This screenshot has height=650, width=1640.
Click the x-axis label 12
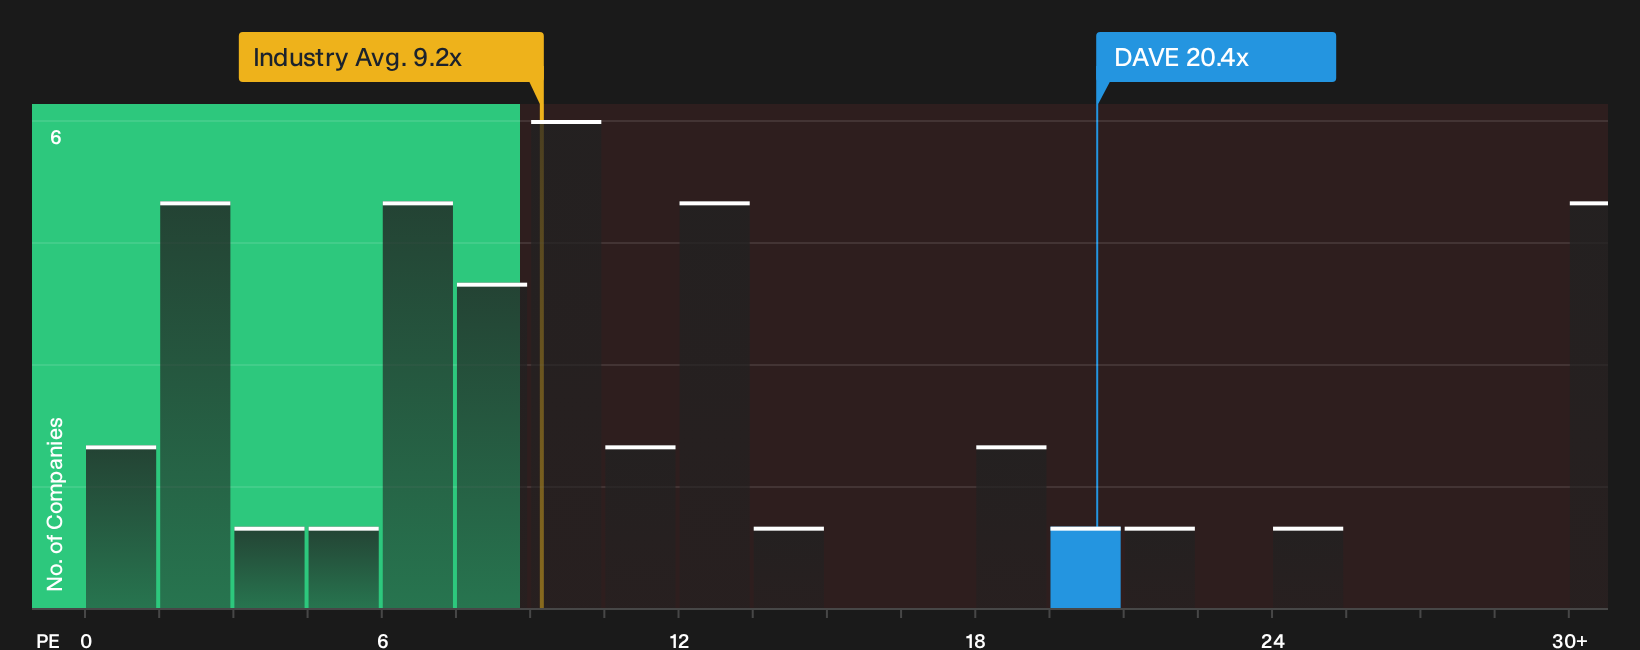pos(679,641)
